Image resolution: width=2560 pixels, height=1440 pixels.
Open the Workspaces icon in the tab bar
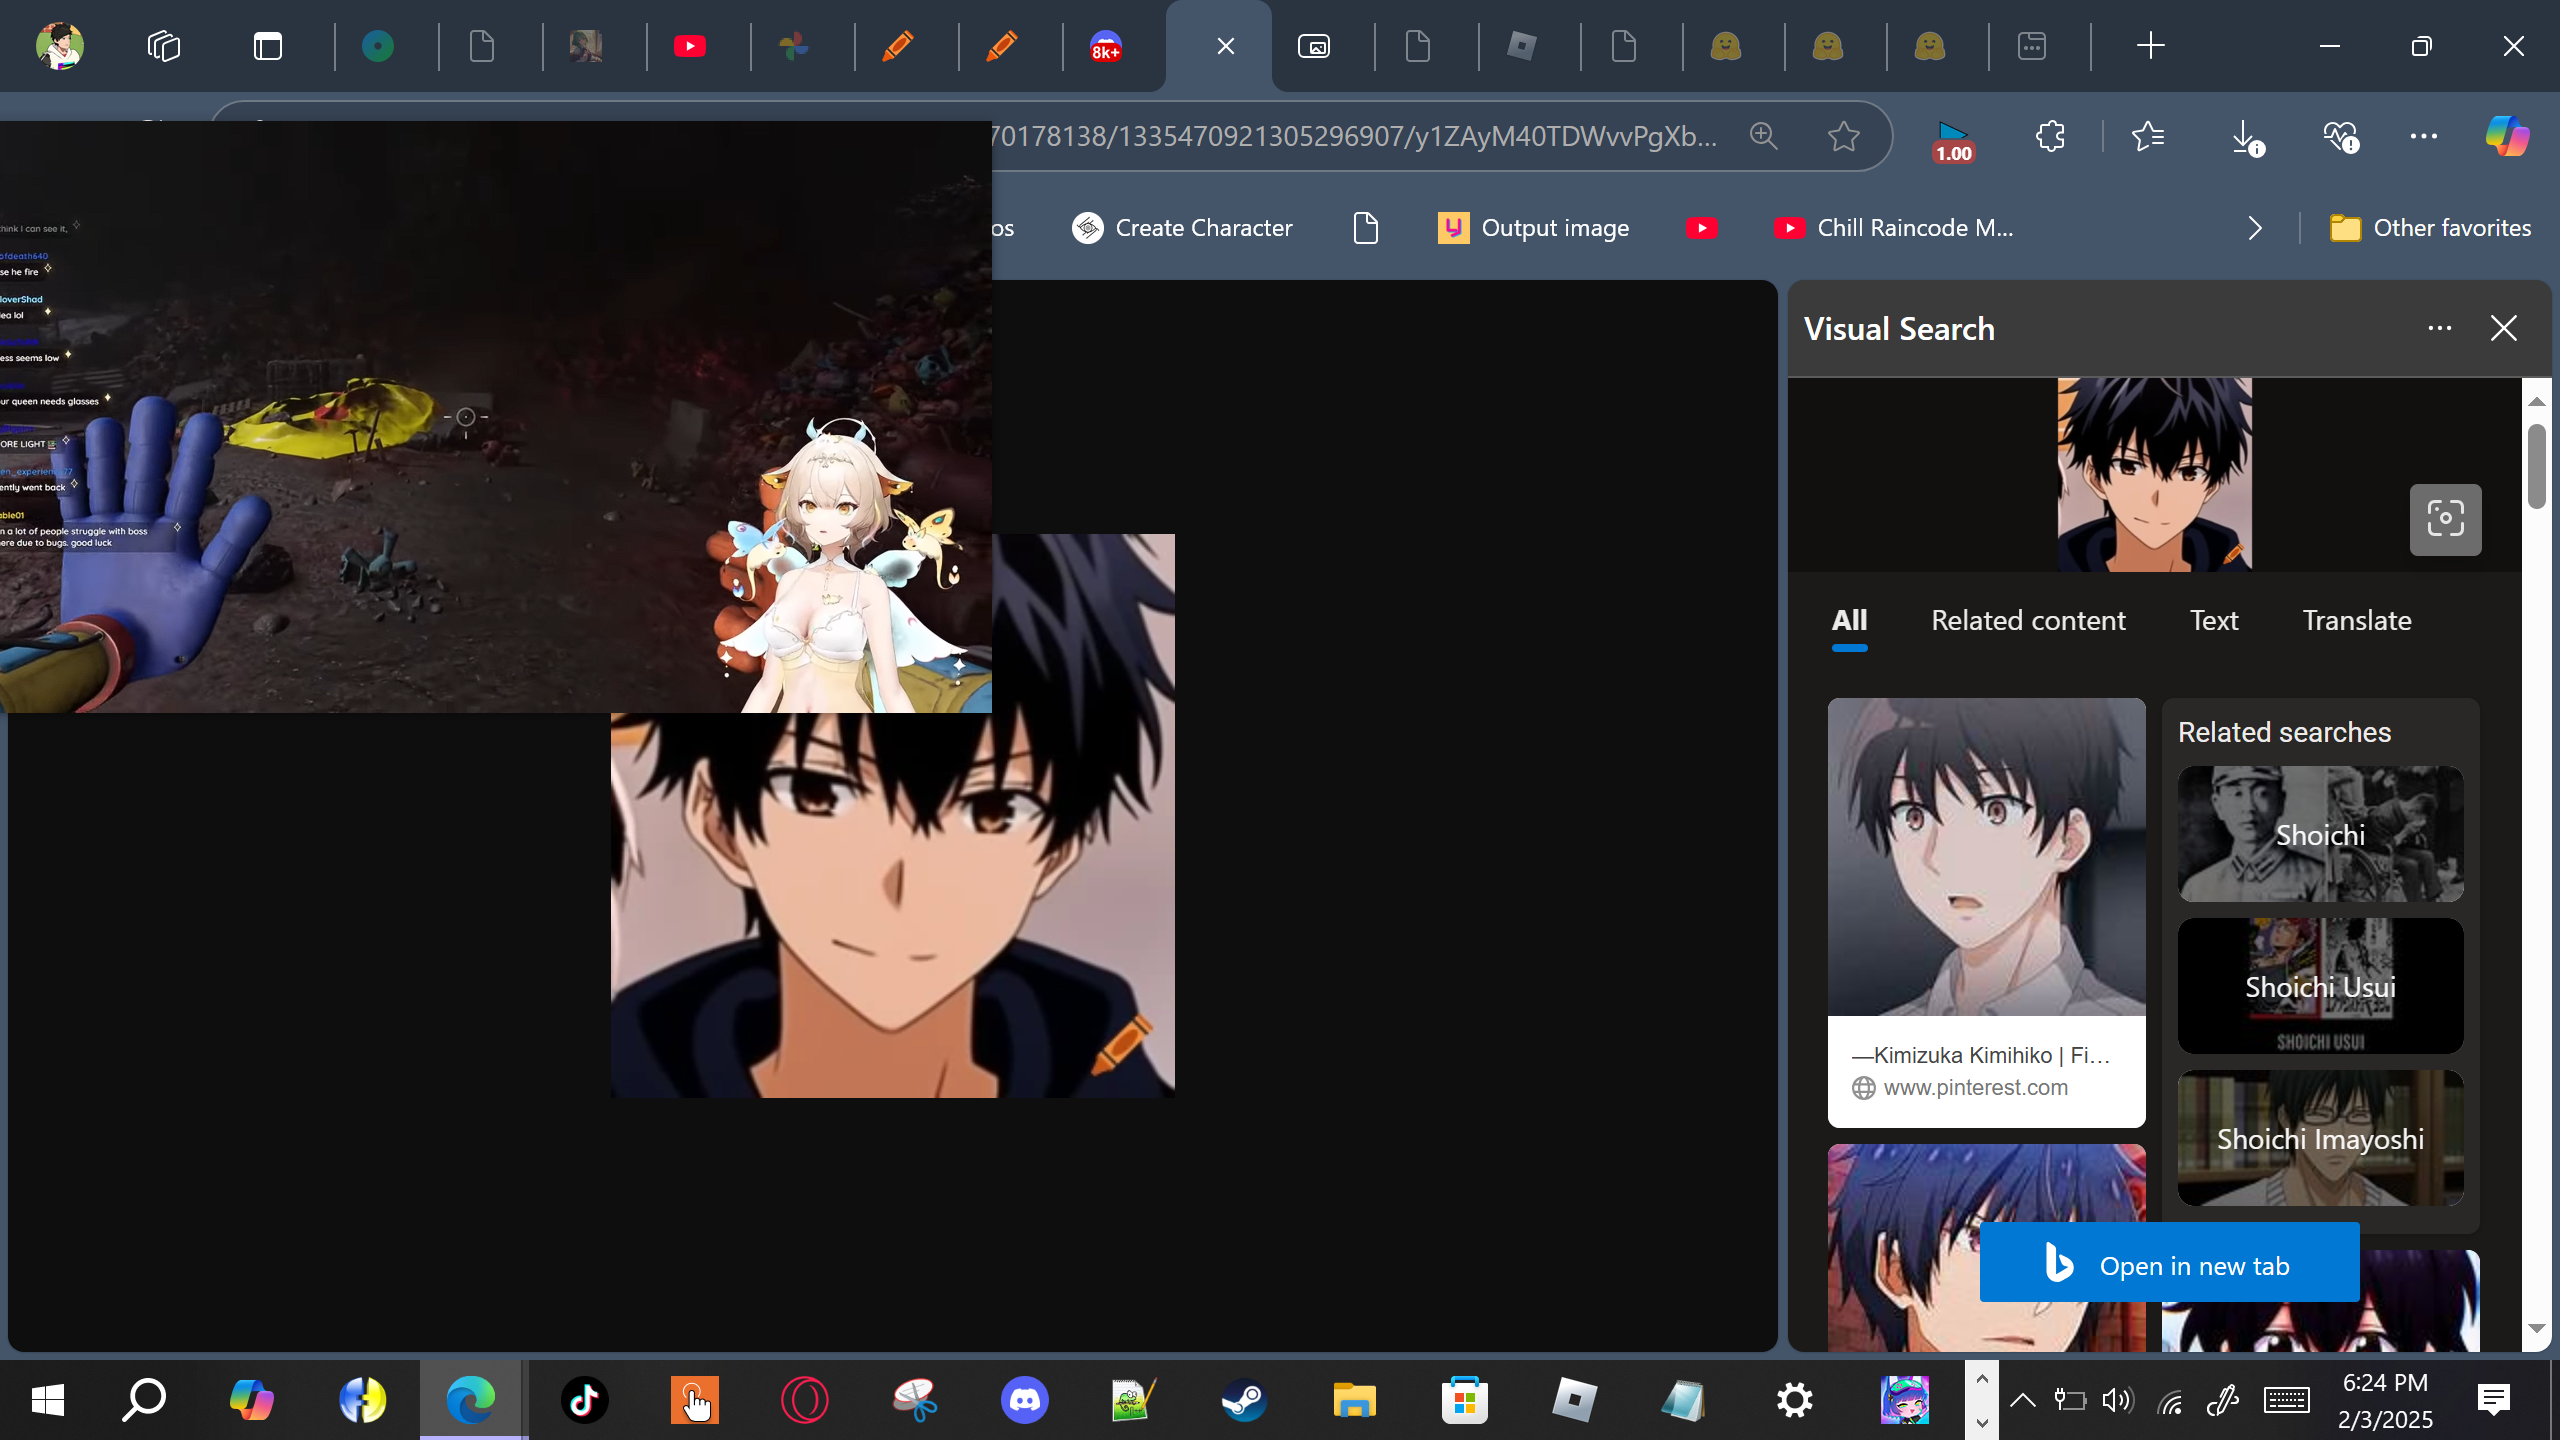164,46
